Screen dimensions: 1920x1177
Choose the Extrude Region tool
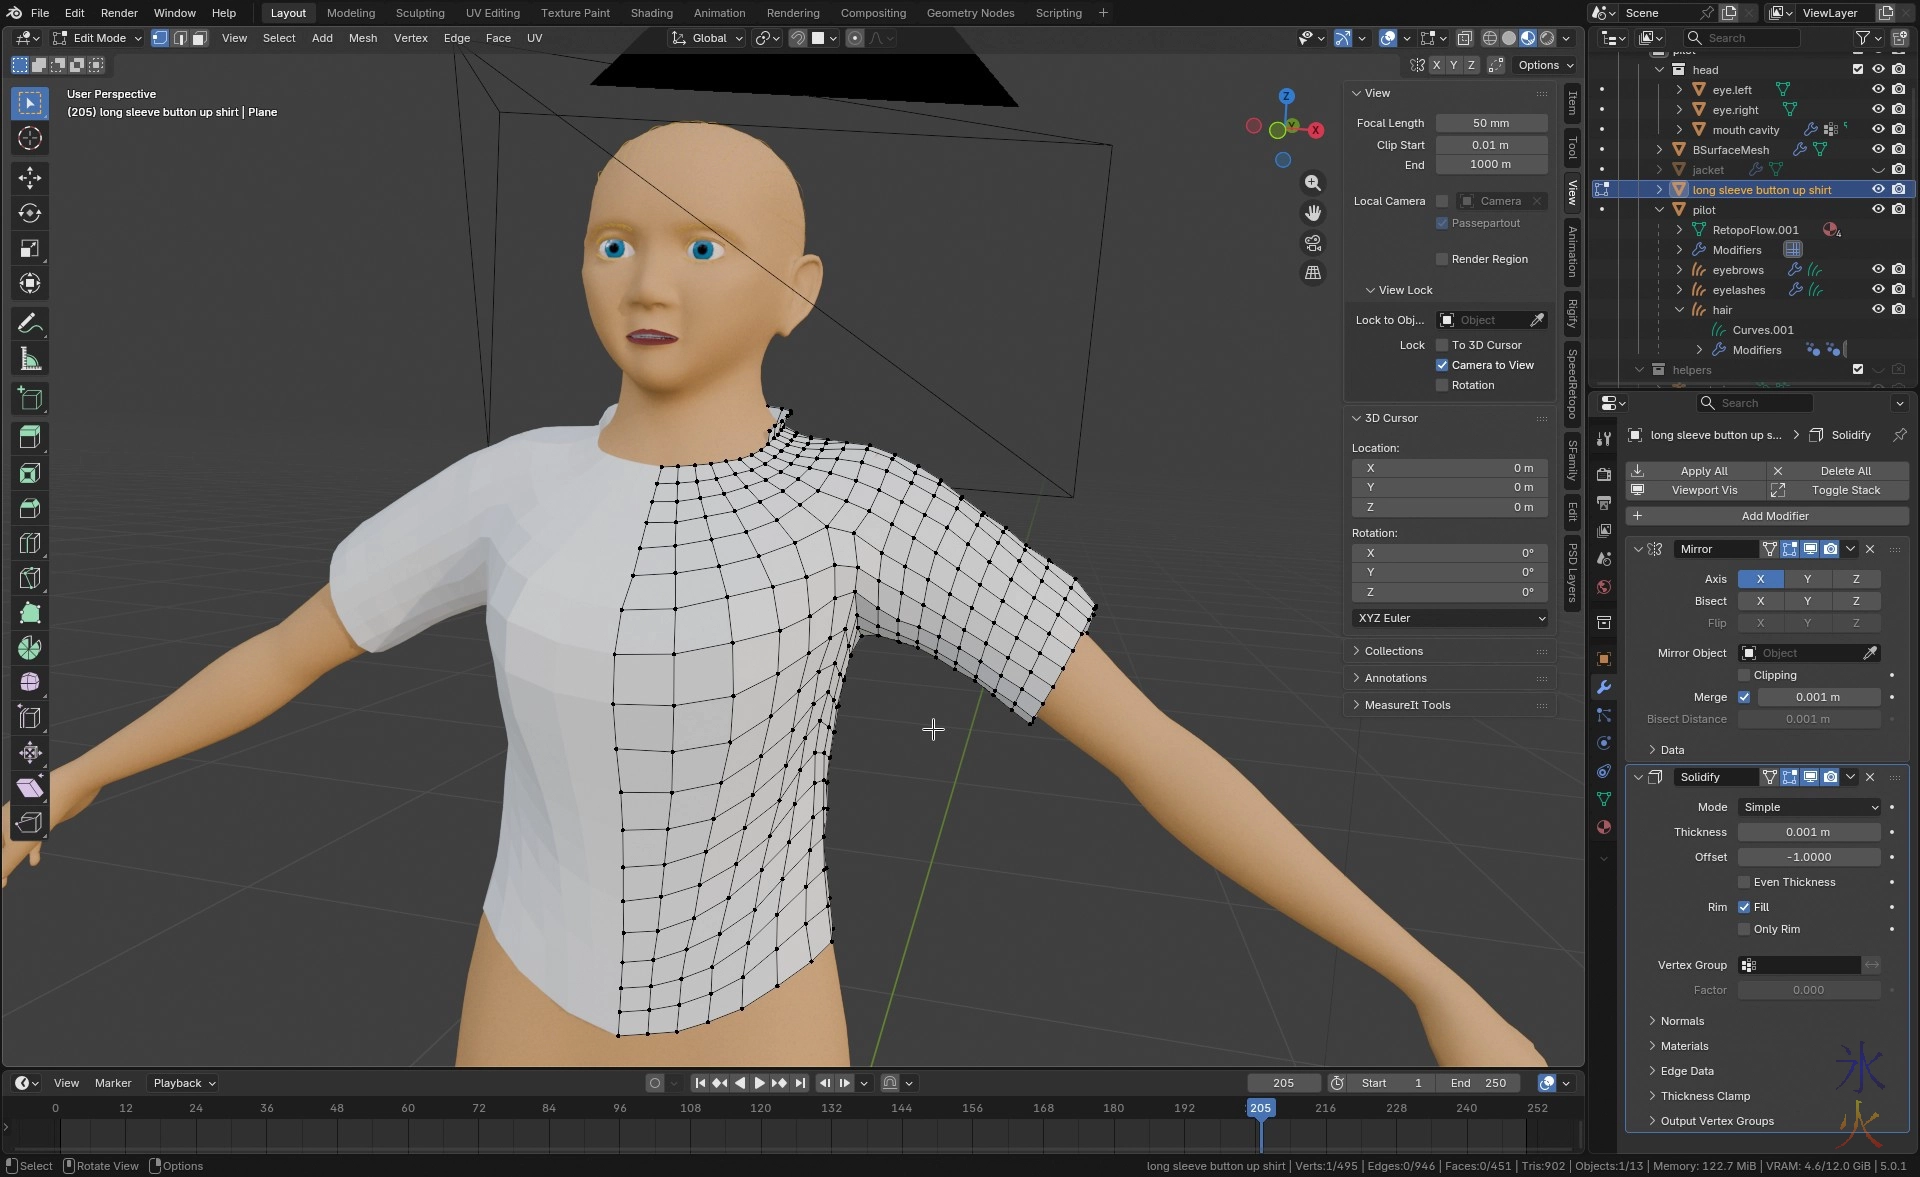pyautogui.click(x=30, y=436)
